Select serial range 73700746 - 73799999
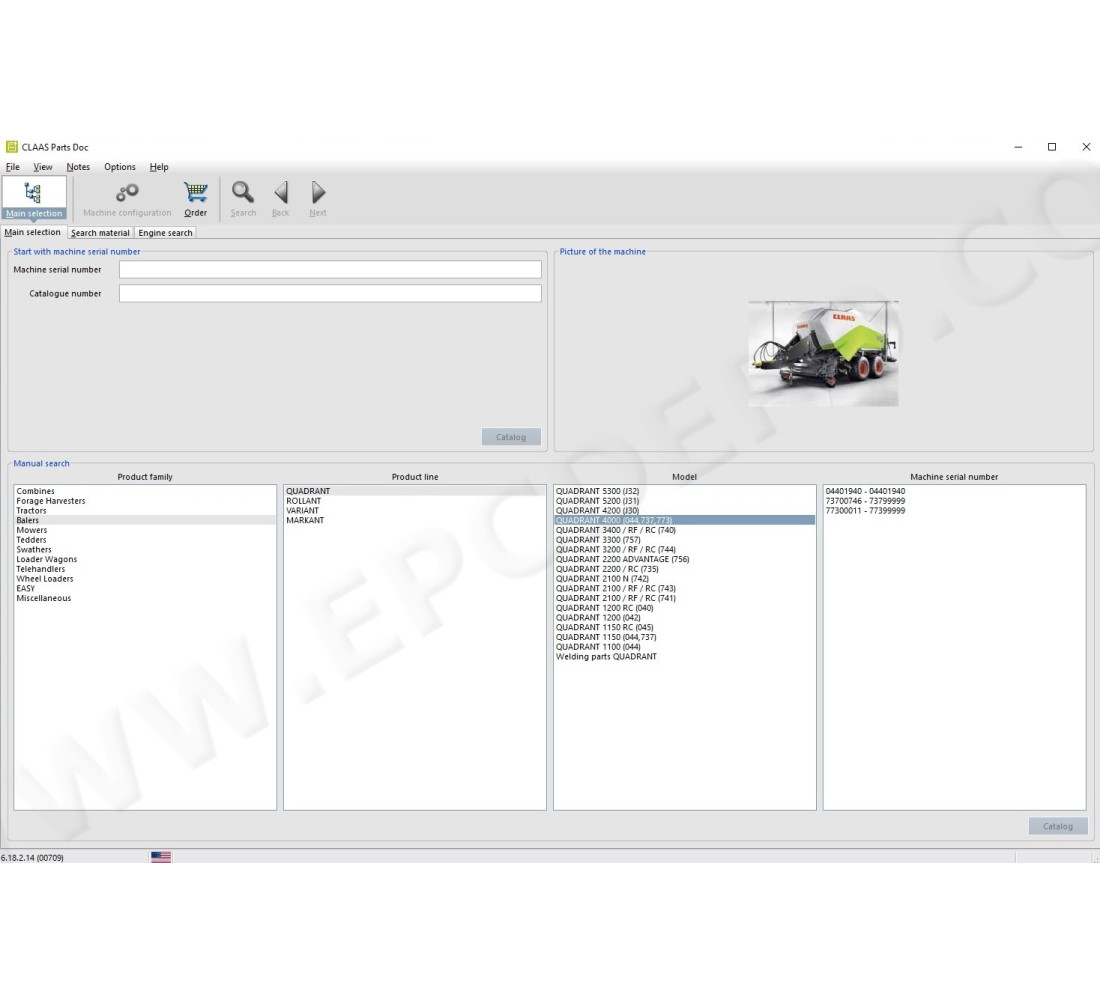 click(954, 501)
